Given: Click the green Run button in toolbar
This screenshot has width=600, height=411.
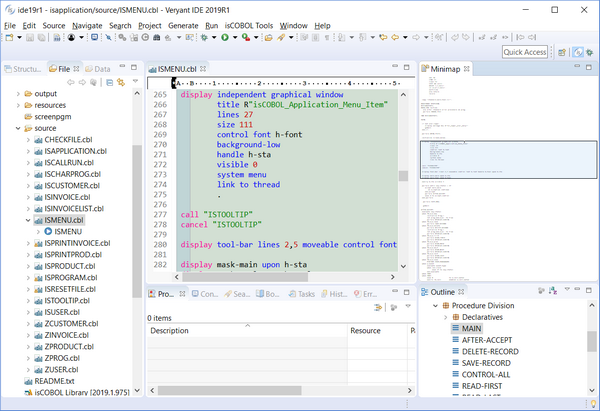Looking at the screenshot, I should click(223, 37).
